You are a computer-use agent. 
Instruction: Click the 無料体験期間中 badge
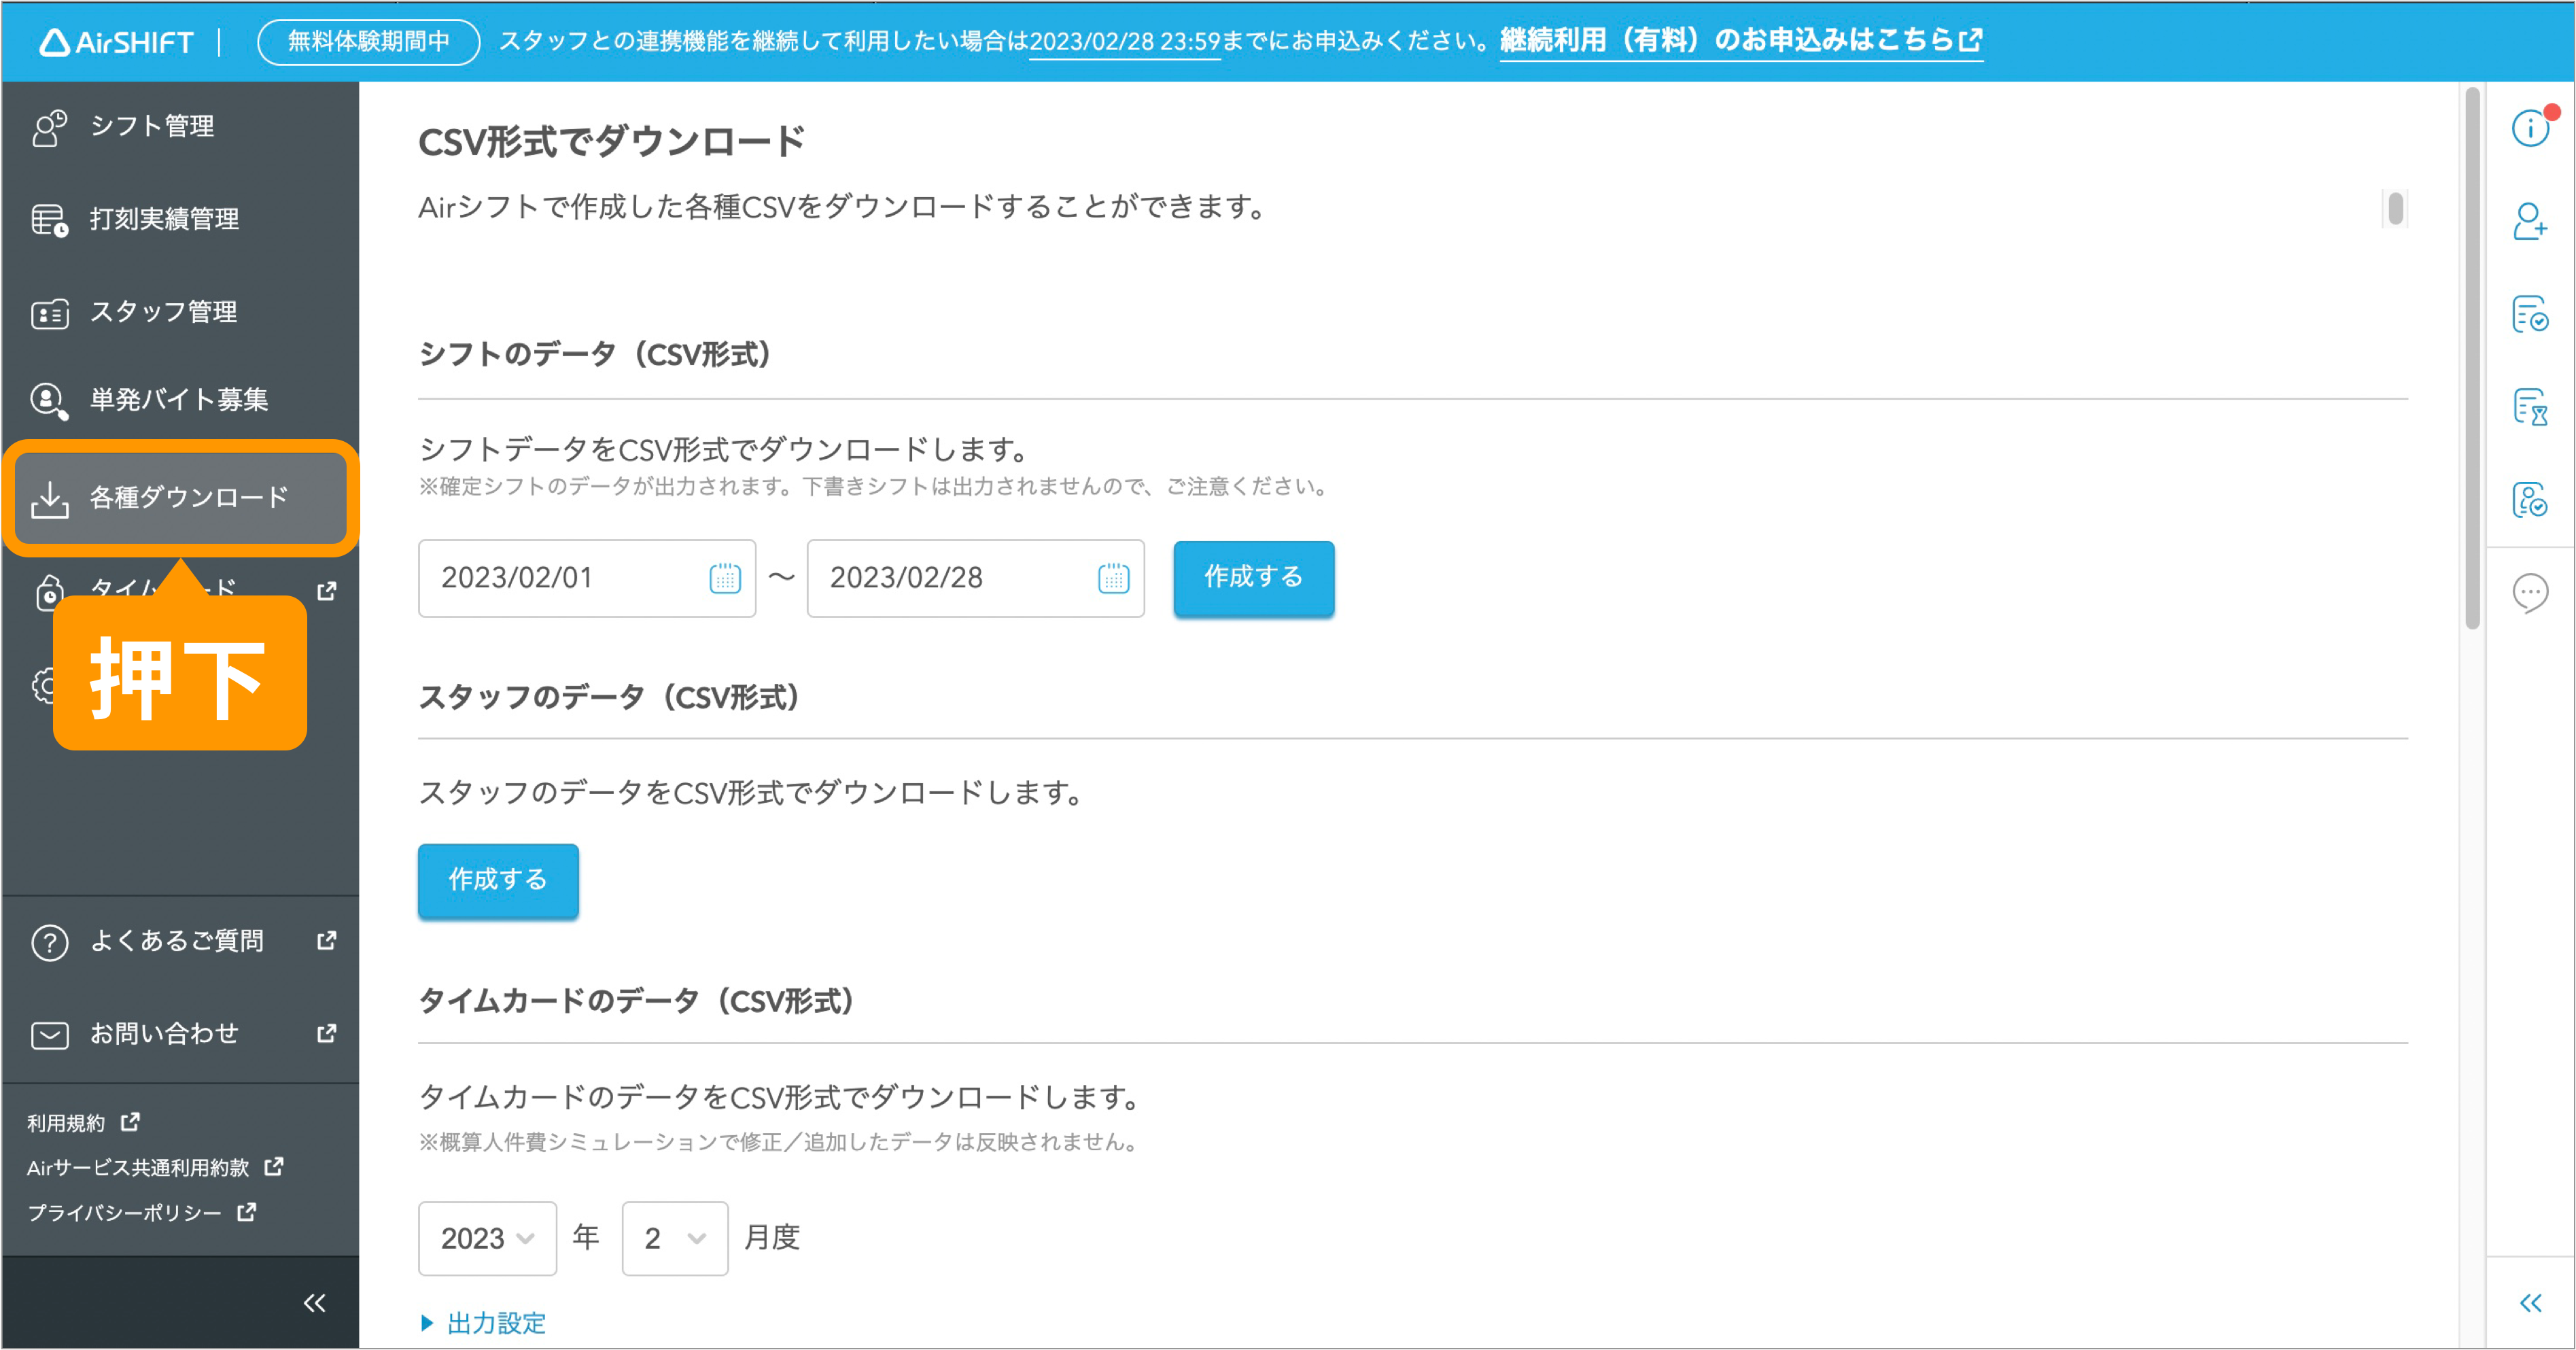[369, 42]
